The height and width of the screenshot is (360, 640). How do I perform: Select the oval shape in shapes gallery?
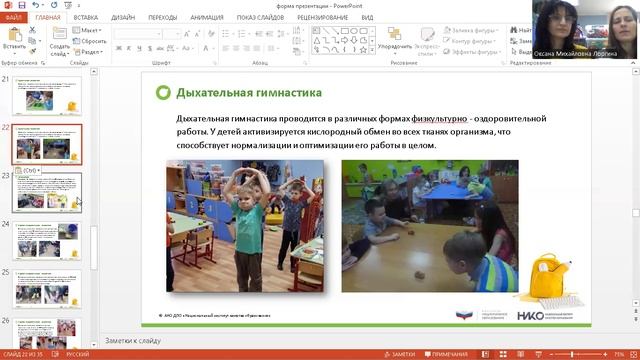[354, 31]
